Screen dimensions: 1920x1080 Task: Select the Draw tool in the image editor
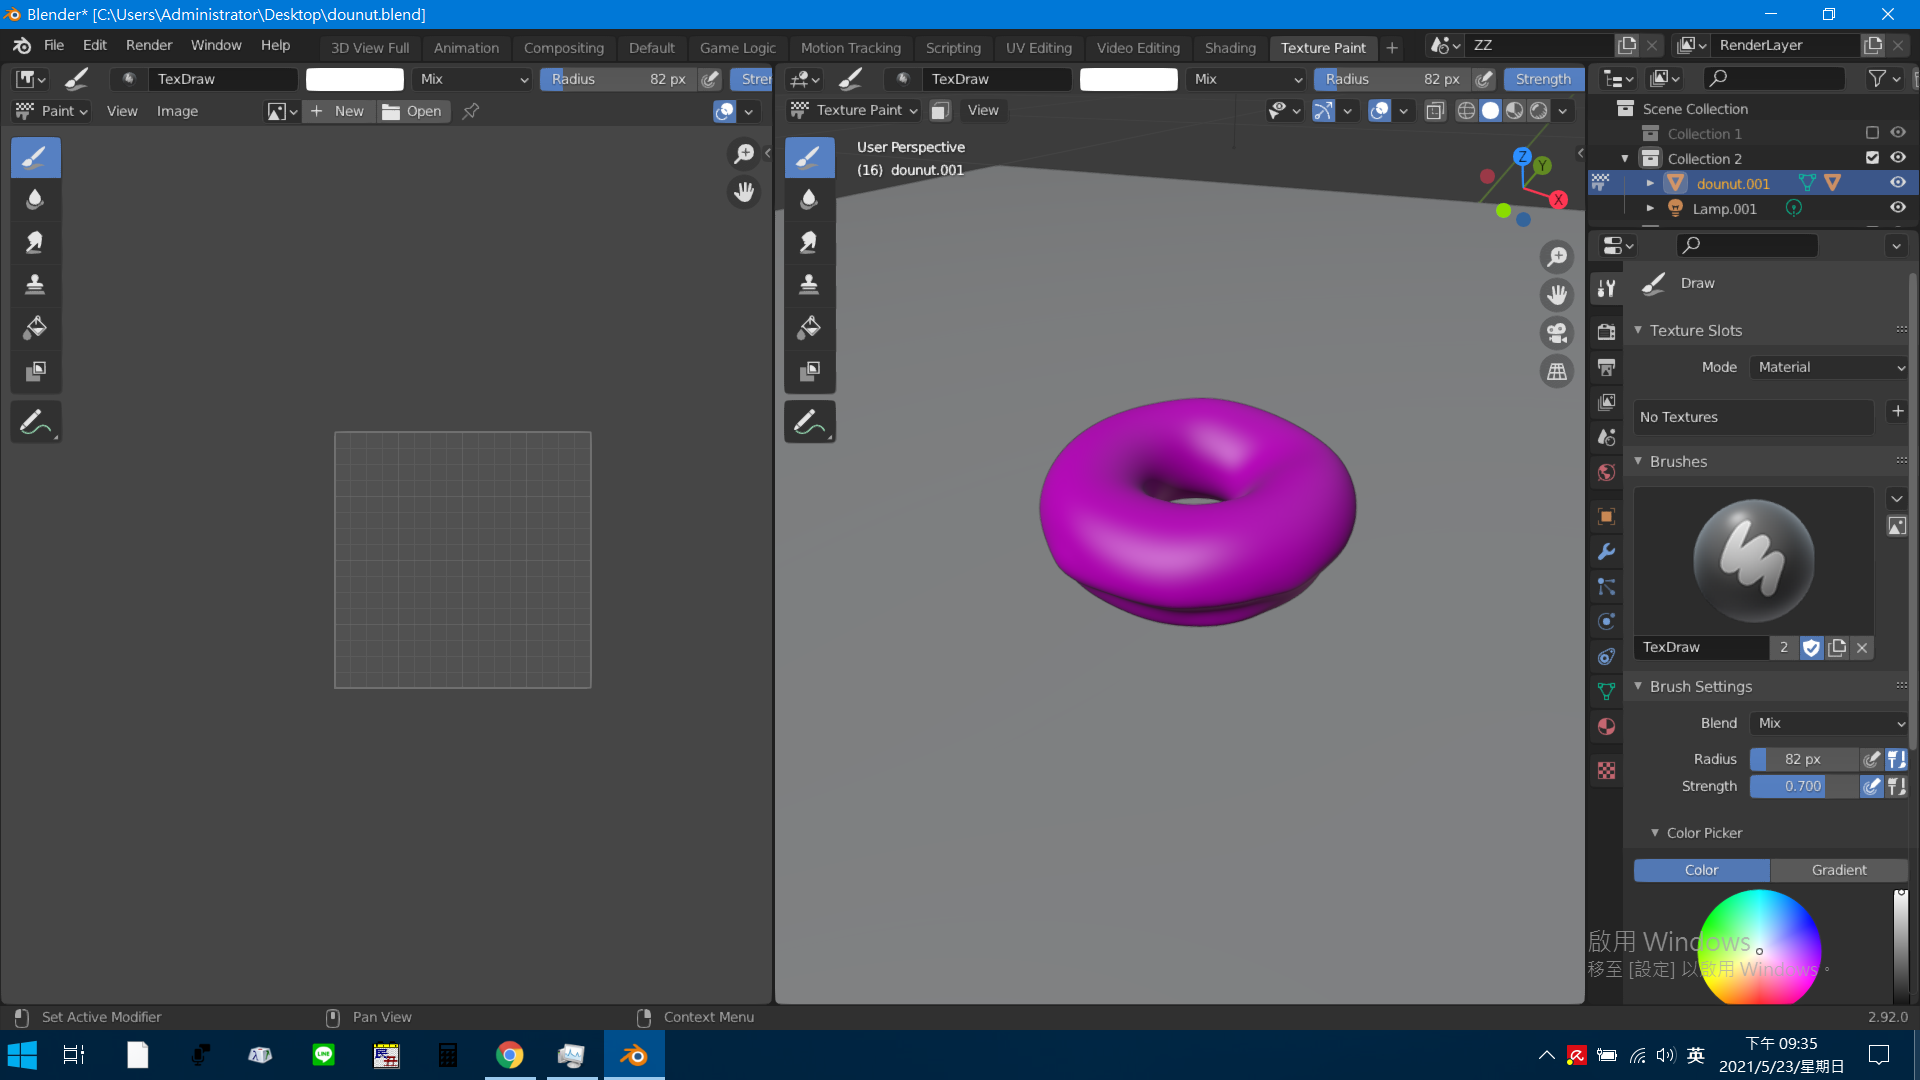35,157
